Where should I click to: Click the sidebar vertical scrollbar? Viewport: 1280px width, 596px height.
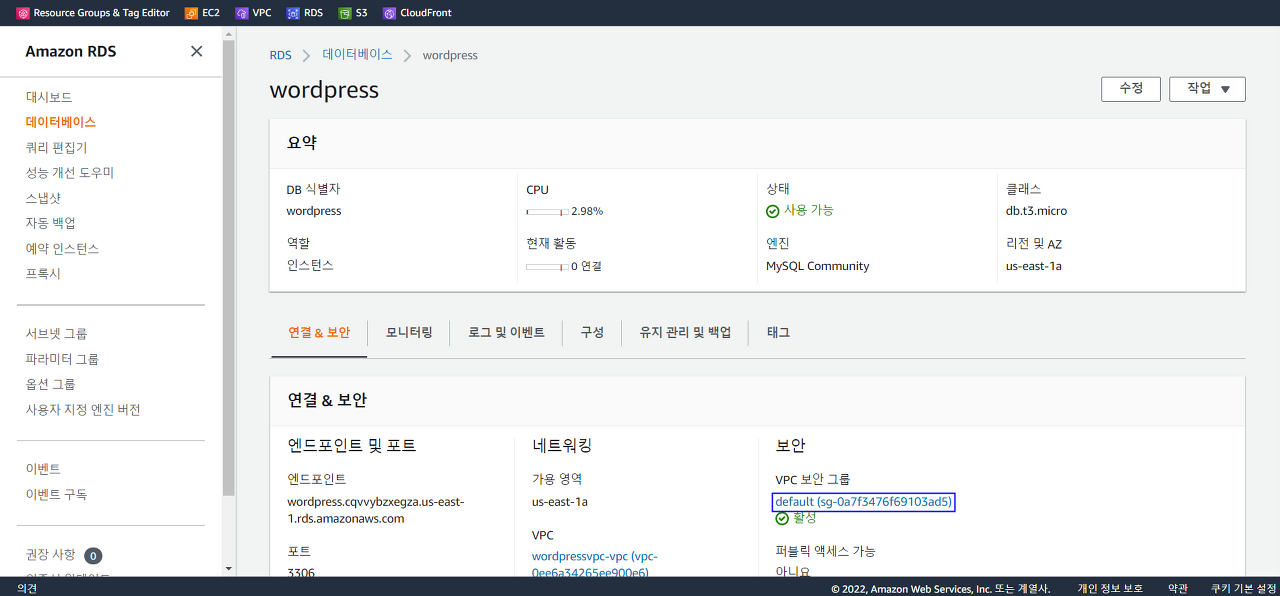click(229, 270)
